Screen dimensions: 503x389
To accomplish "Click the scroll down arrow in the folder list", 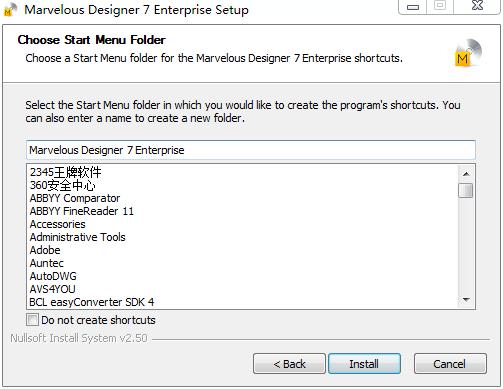I will (466, 299).
